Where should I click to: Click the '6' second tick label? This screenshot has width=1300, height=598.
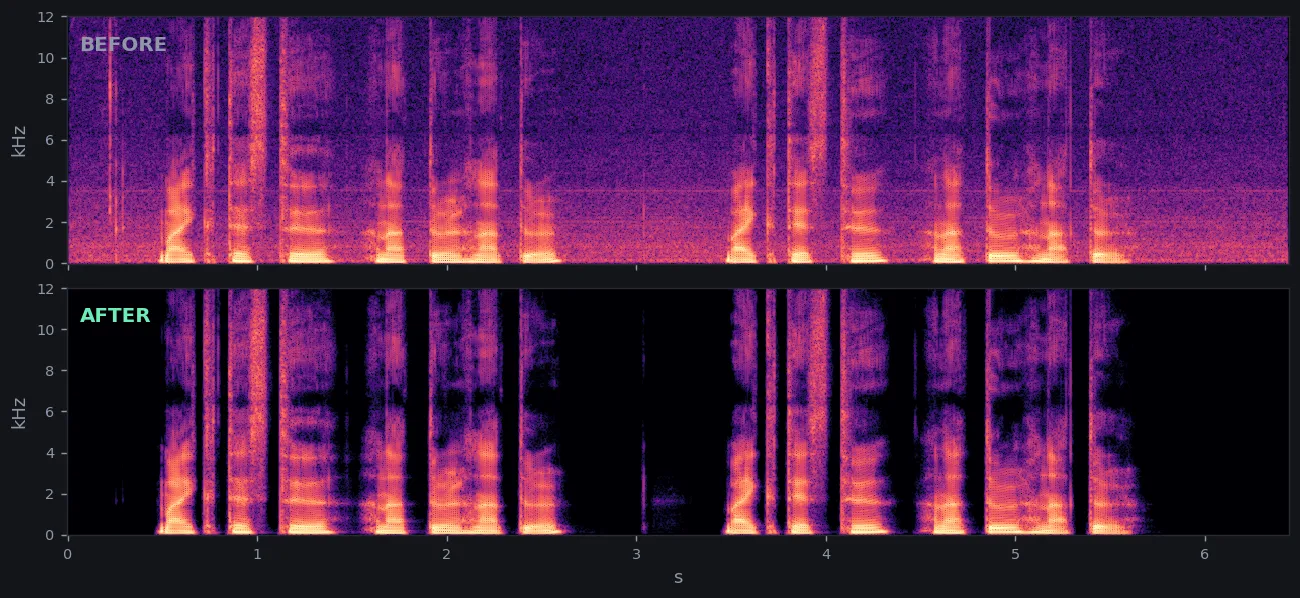click(1205, 555)
